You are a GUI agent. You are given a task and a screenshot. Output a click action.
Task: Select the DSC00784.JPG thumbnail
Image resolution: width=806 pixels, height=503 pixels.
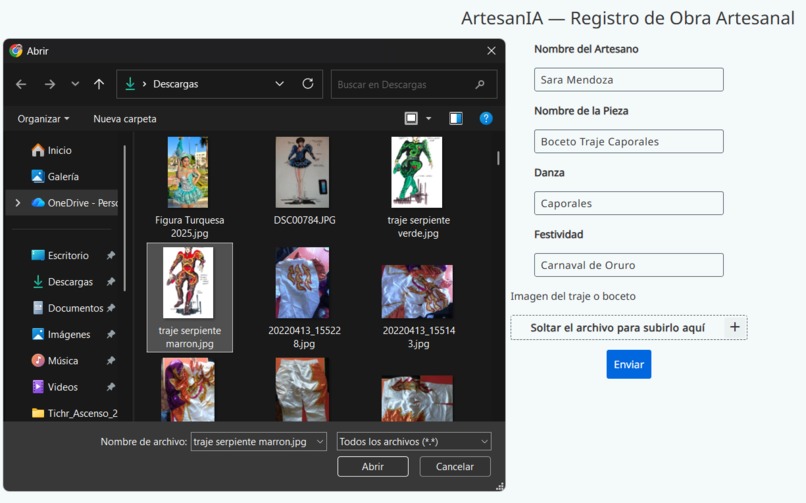(302, 172)
